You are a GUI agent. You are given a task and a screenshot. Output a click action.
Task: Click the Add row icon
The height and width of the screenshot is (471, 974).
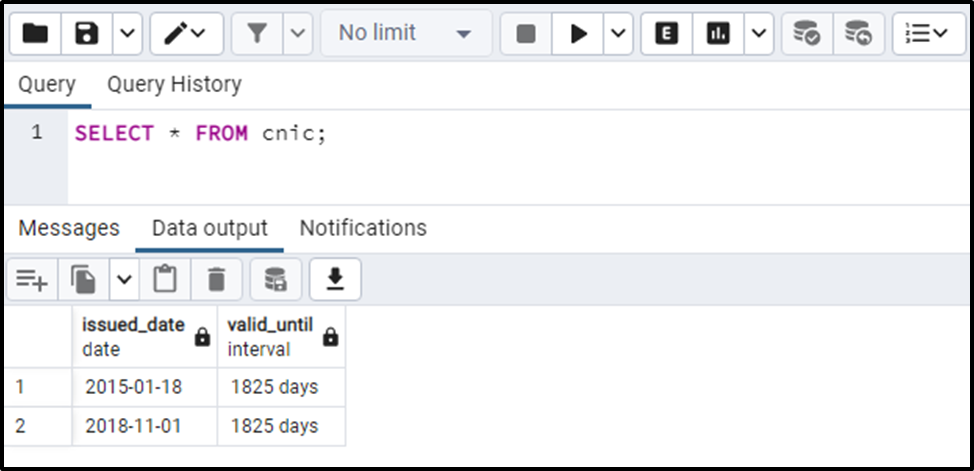click(x=32, y=280)
